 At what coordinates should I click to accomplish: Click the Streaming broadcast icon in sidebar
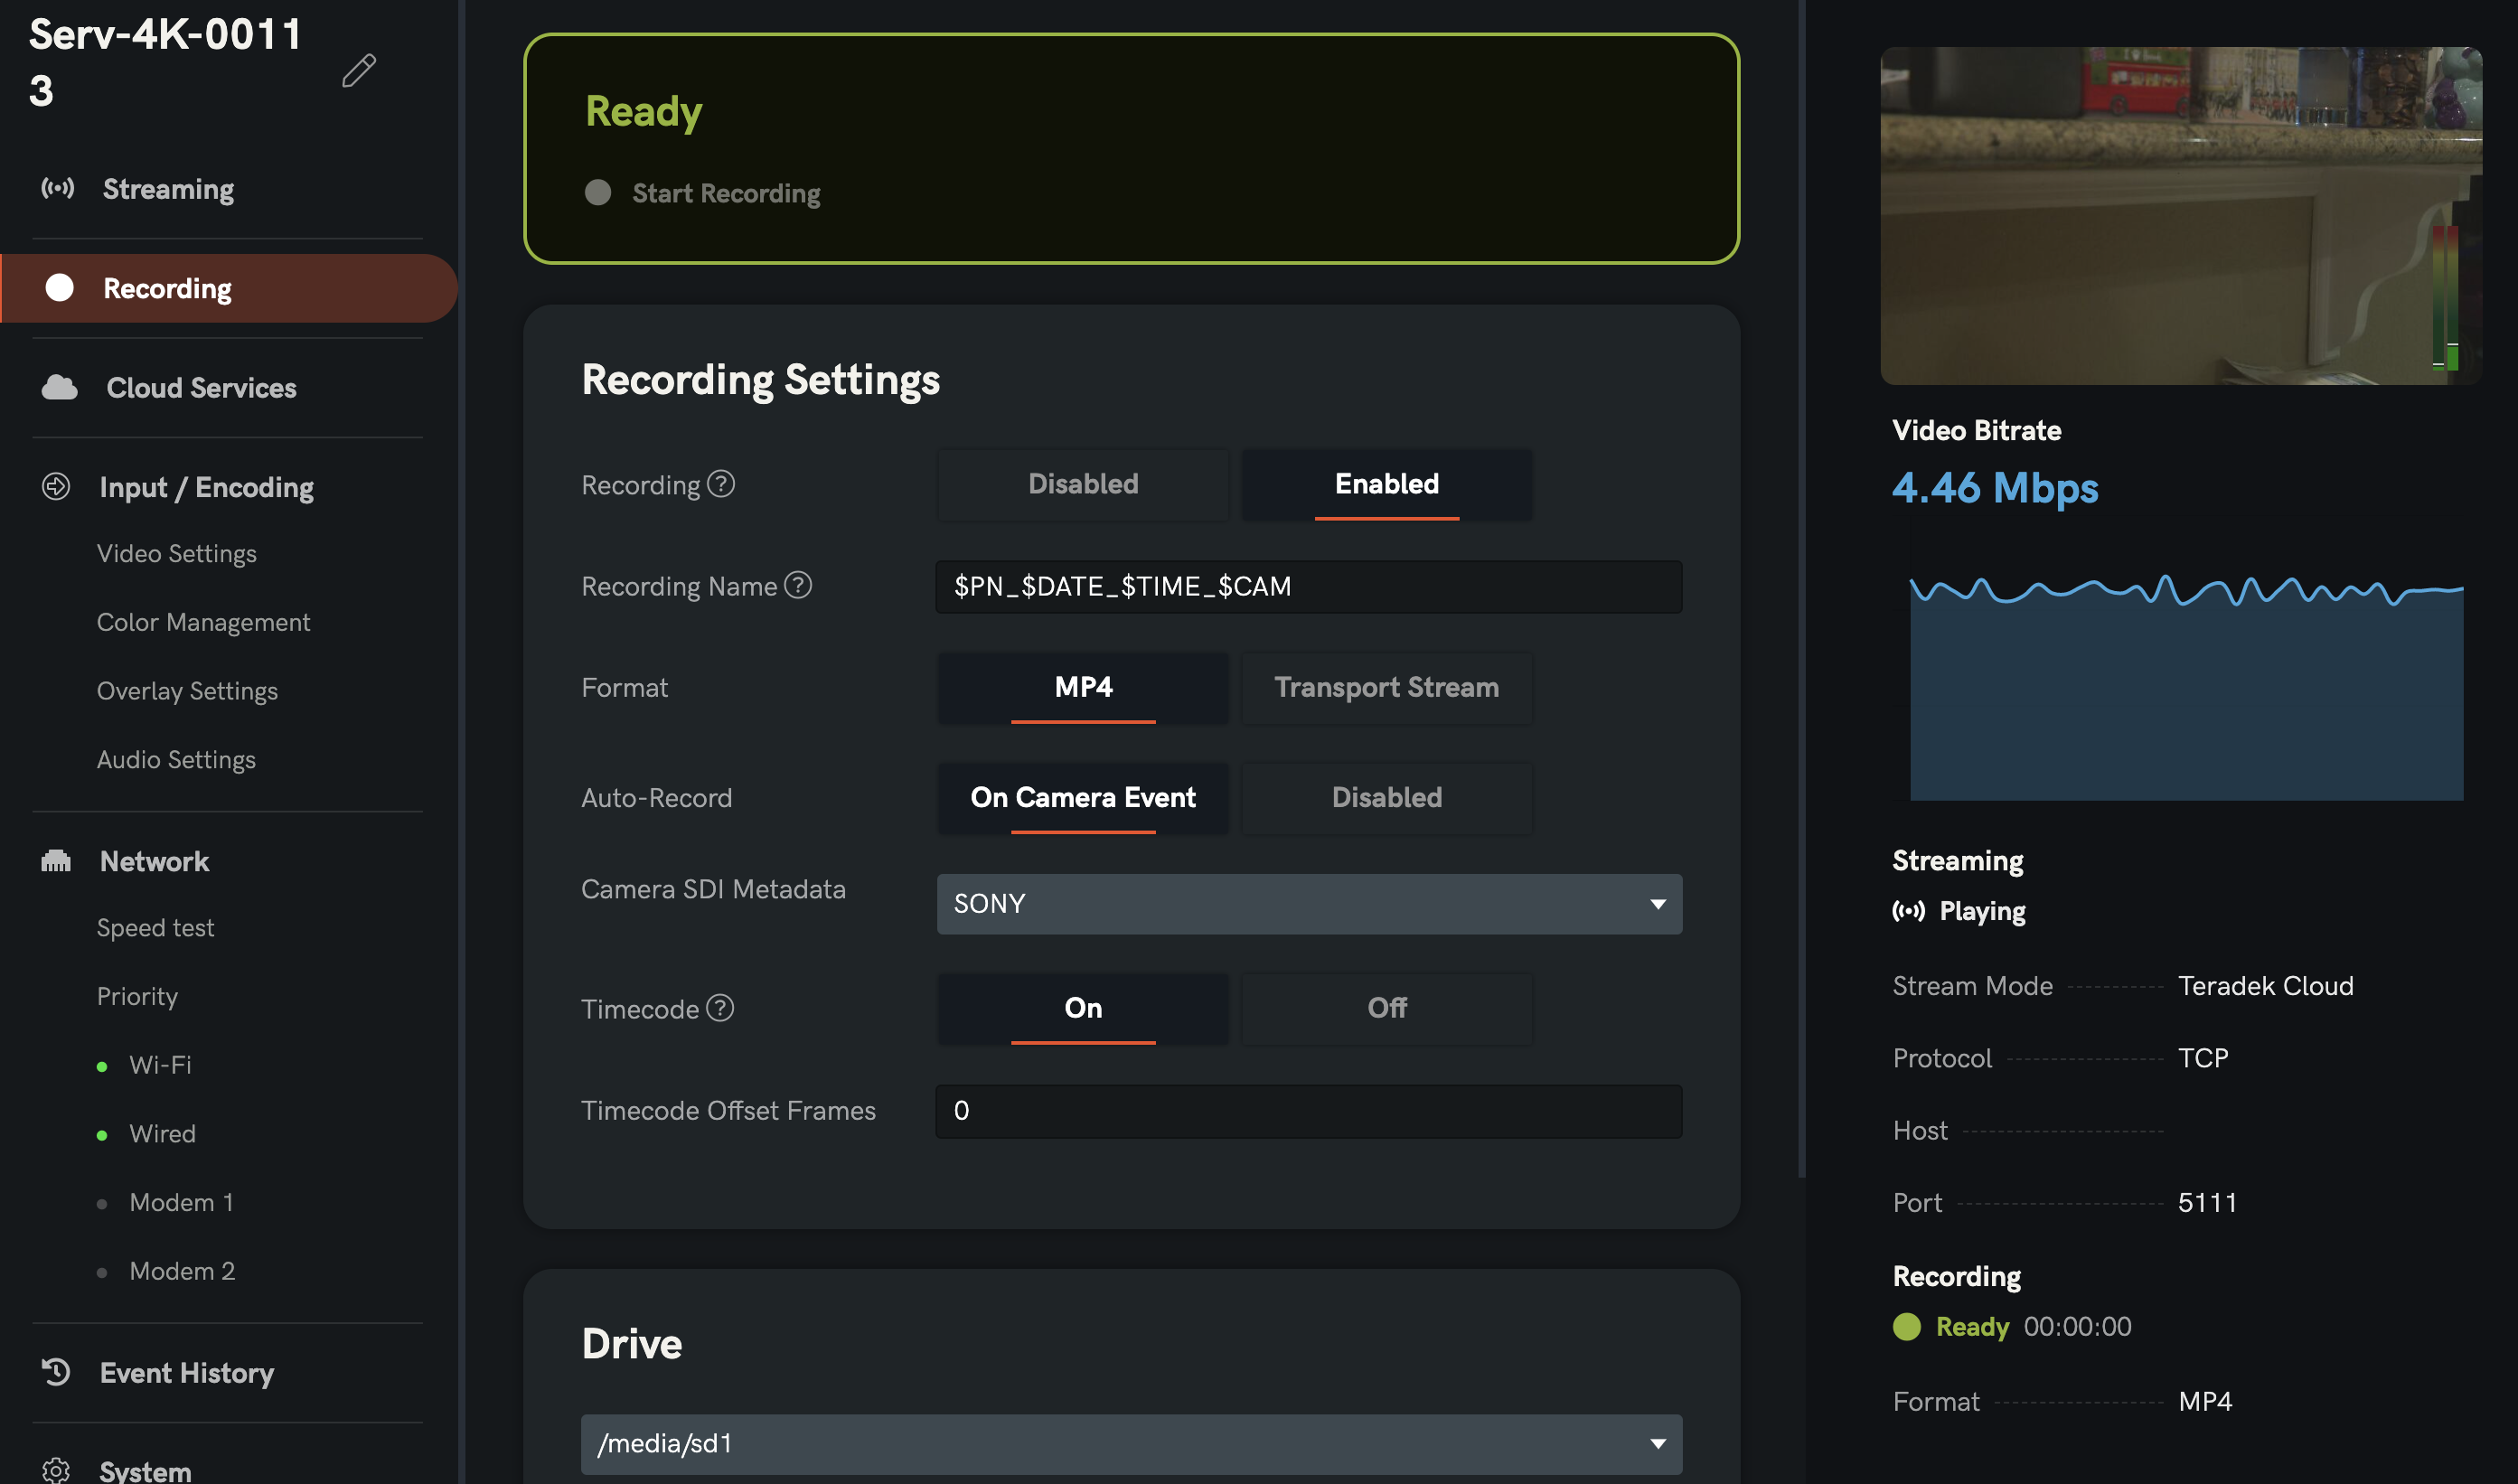(58, 188)
